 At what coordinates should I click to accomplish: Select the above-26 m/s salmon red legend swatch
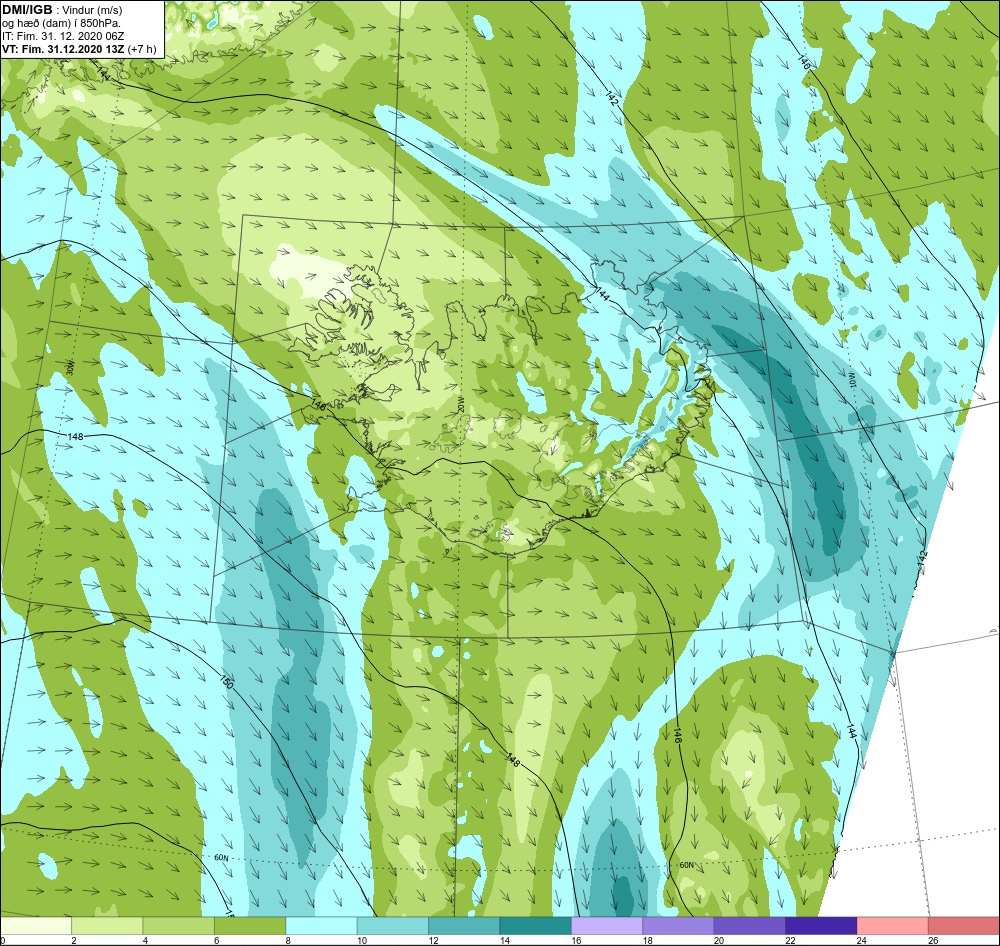tap(964, 926)
